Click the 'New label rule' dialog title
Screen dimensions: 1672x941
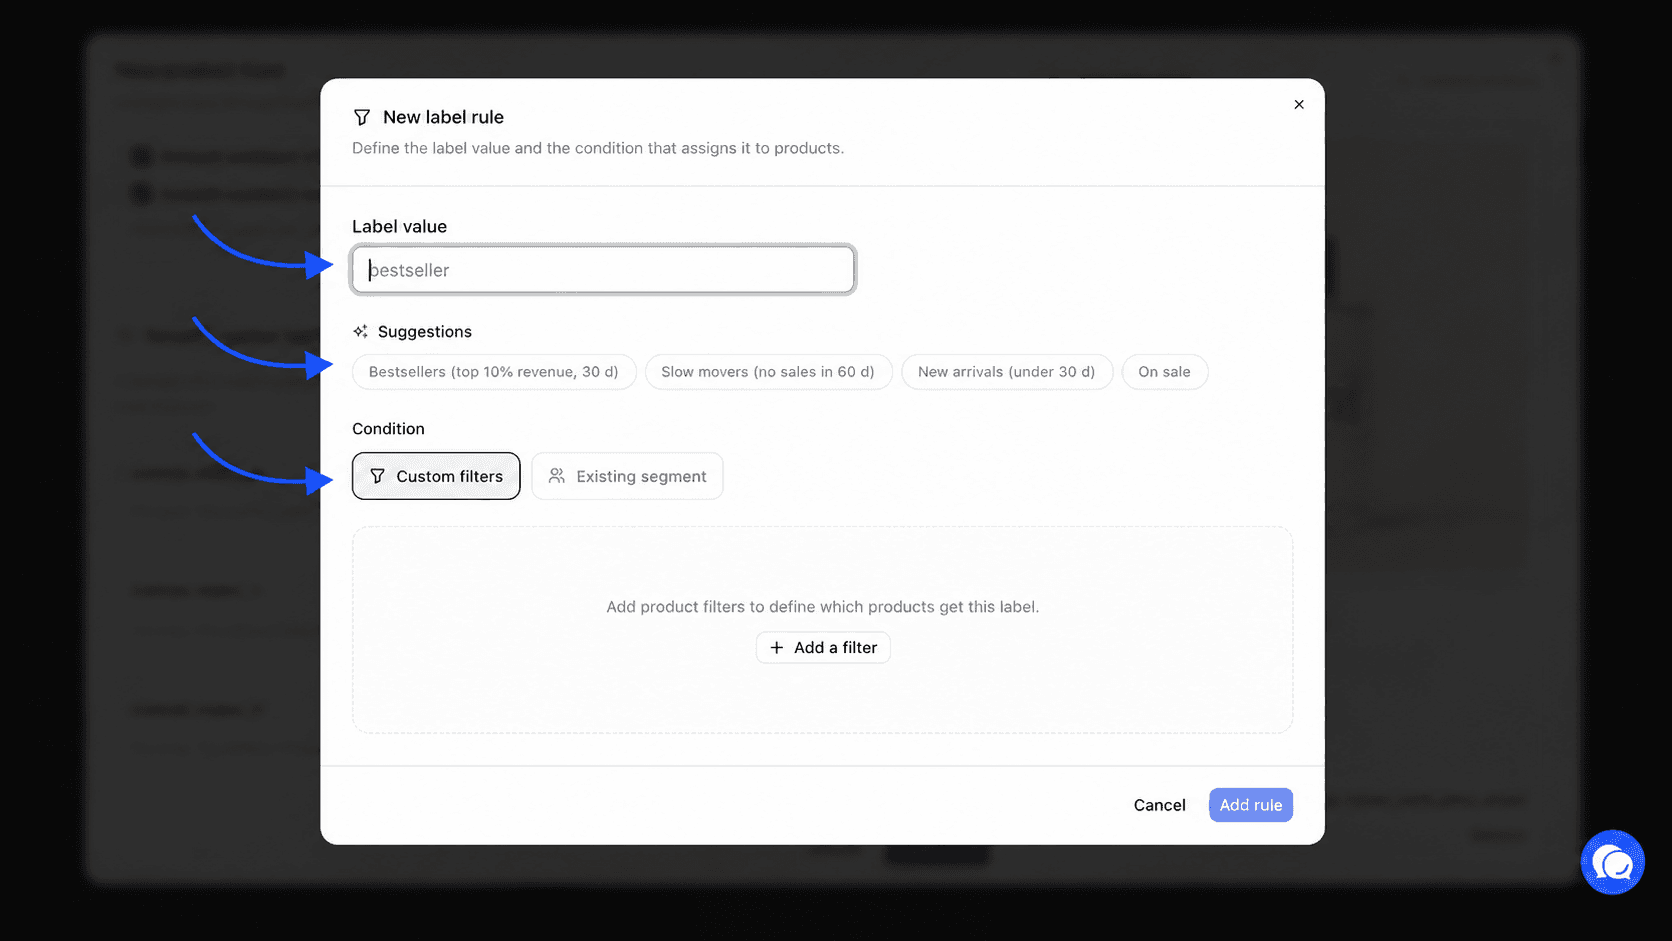click(x=443, y=117)
